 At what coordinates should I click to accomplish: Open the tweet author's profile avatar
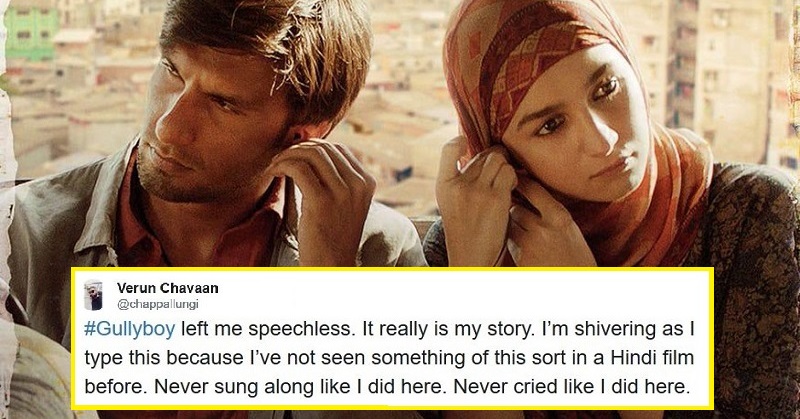coord(93,295)
